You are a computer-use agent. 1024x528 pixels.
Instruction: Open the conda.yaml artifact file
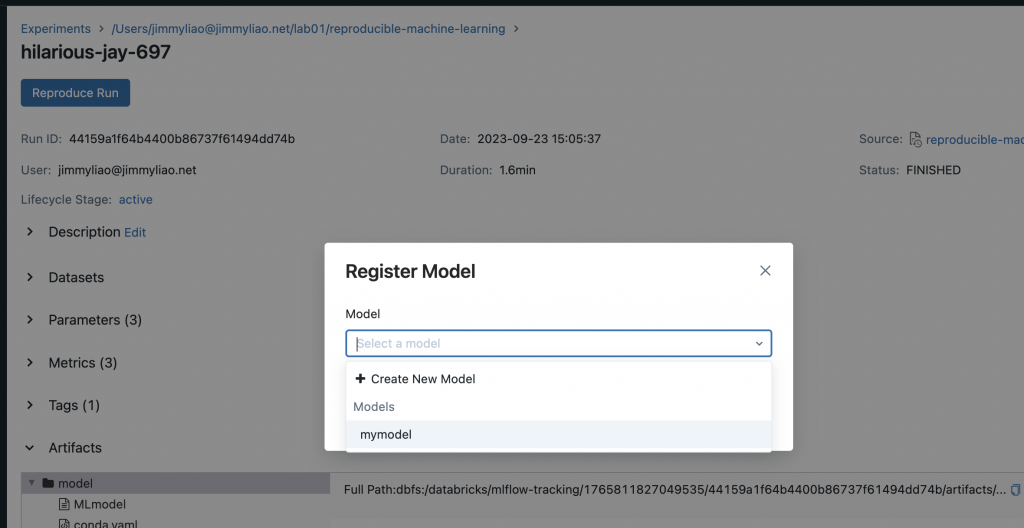(105, 524)
